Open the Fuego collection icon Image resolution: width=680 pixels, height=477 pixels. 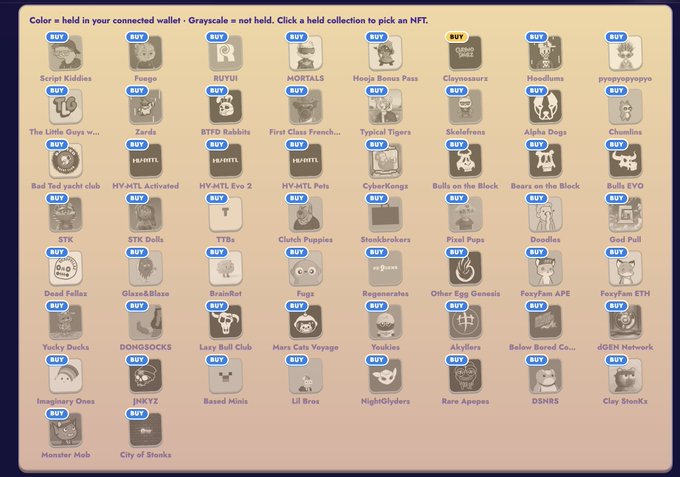(x=145, y=53)
